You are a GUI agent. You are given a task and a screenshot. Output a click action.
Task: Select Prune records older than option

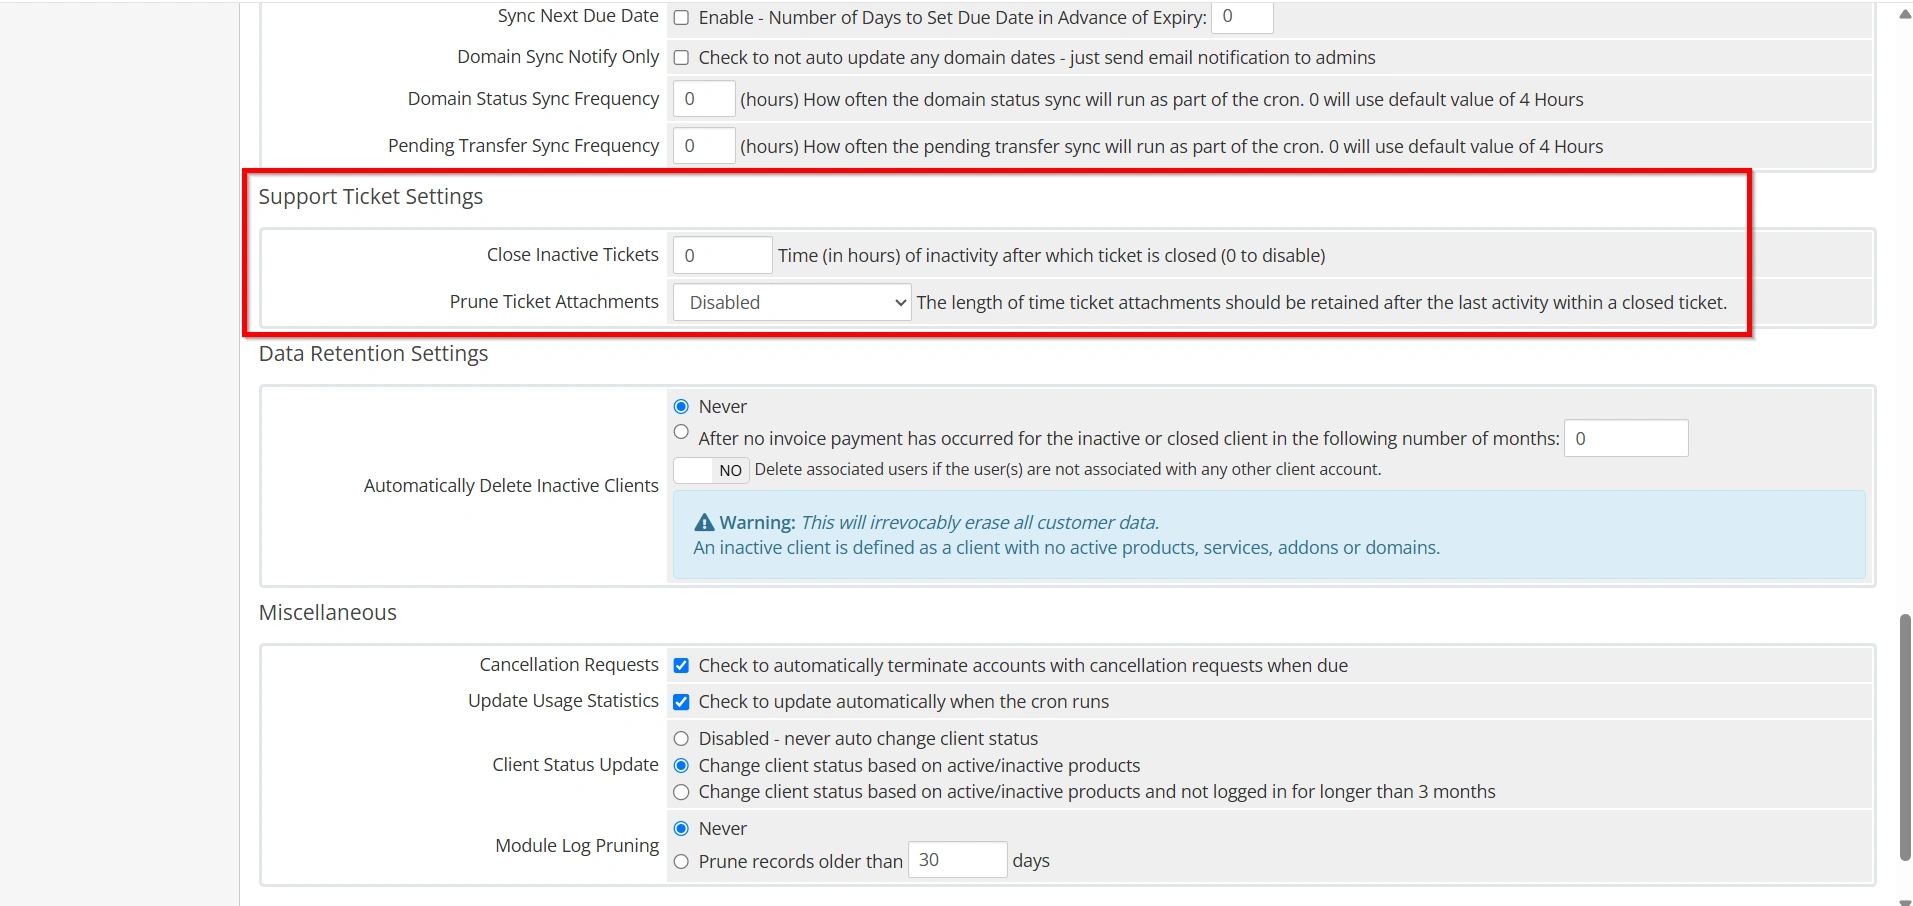pyautogui.click(x=681, y=861)
